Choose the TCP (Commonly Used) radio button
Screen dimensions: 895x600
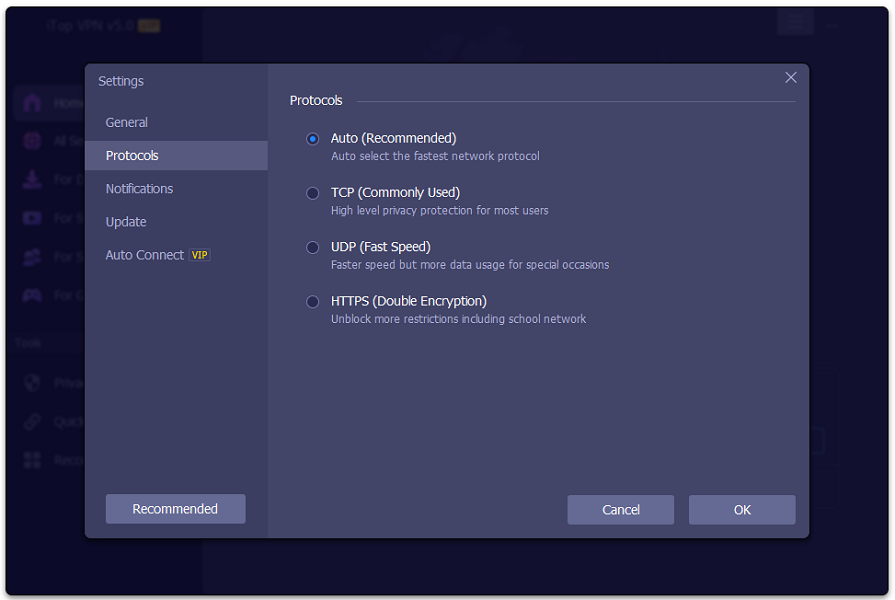(313, 193)
